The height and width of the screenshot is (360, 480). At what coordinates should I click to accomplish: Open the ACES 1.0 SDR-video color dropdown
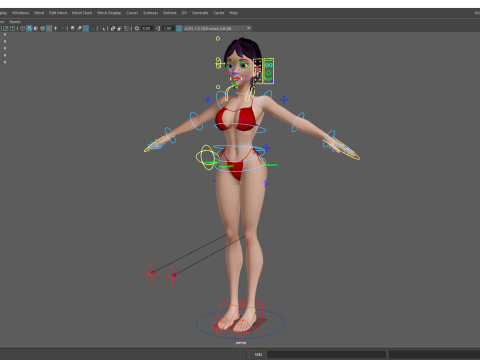click(x=217, y=28)
